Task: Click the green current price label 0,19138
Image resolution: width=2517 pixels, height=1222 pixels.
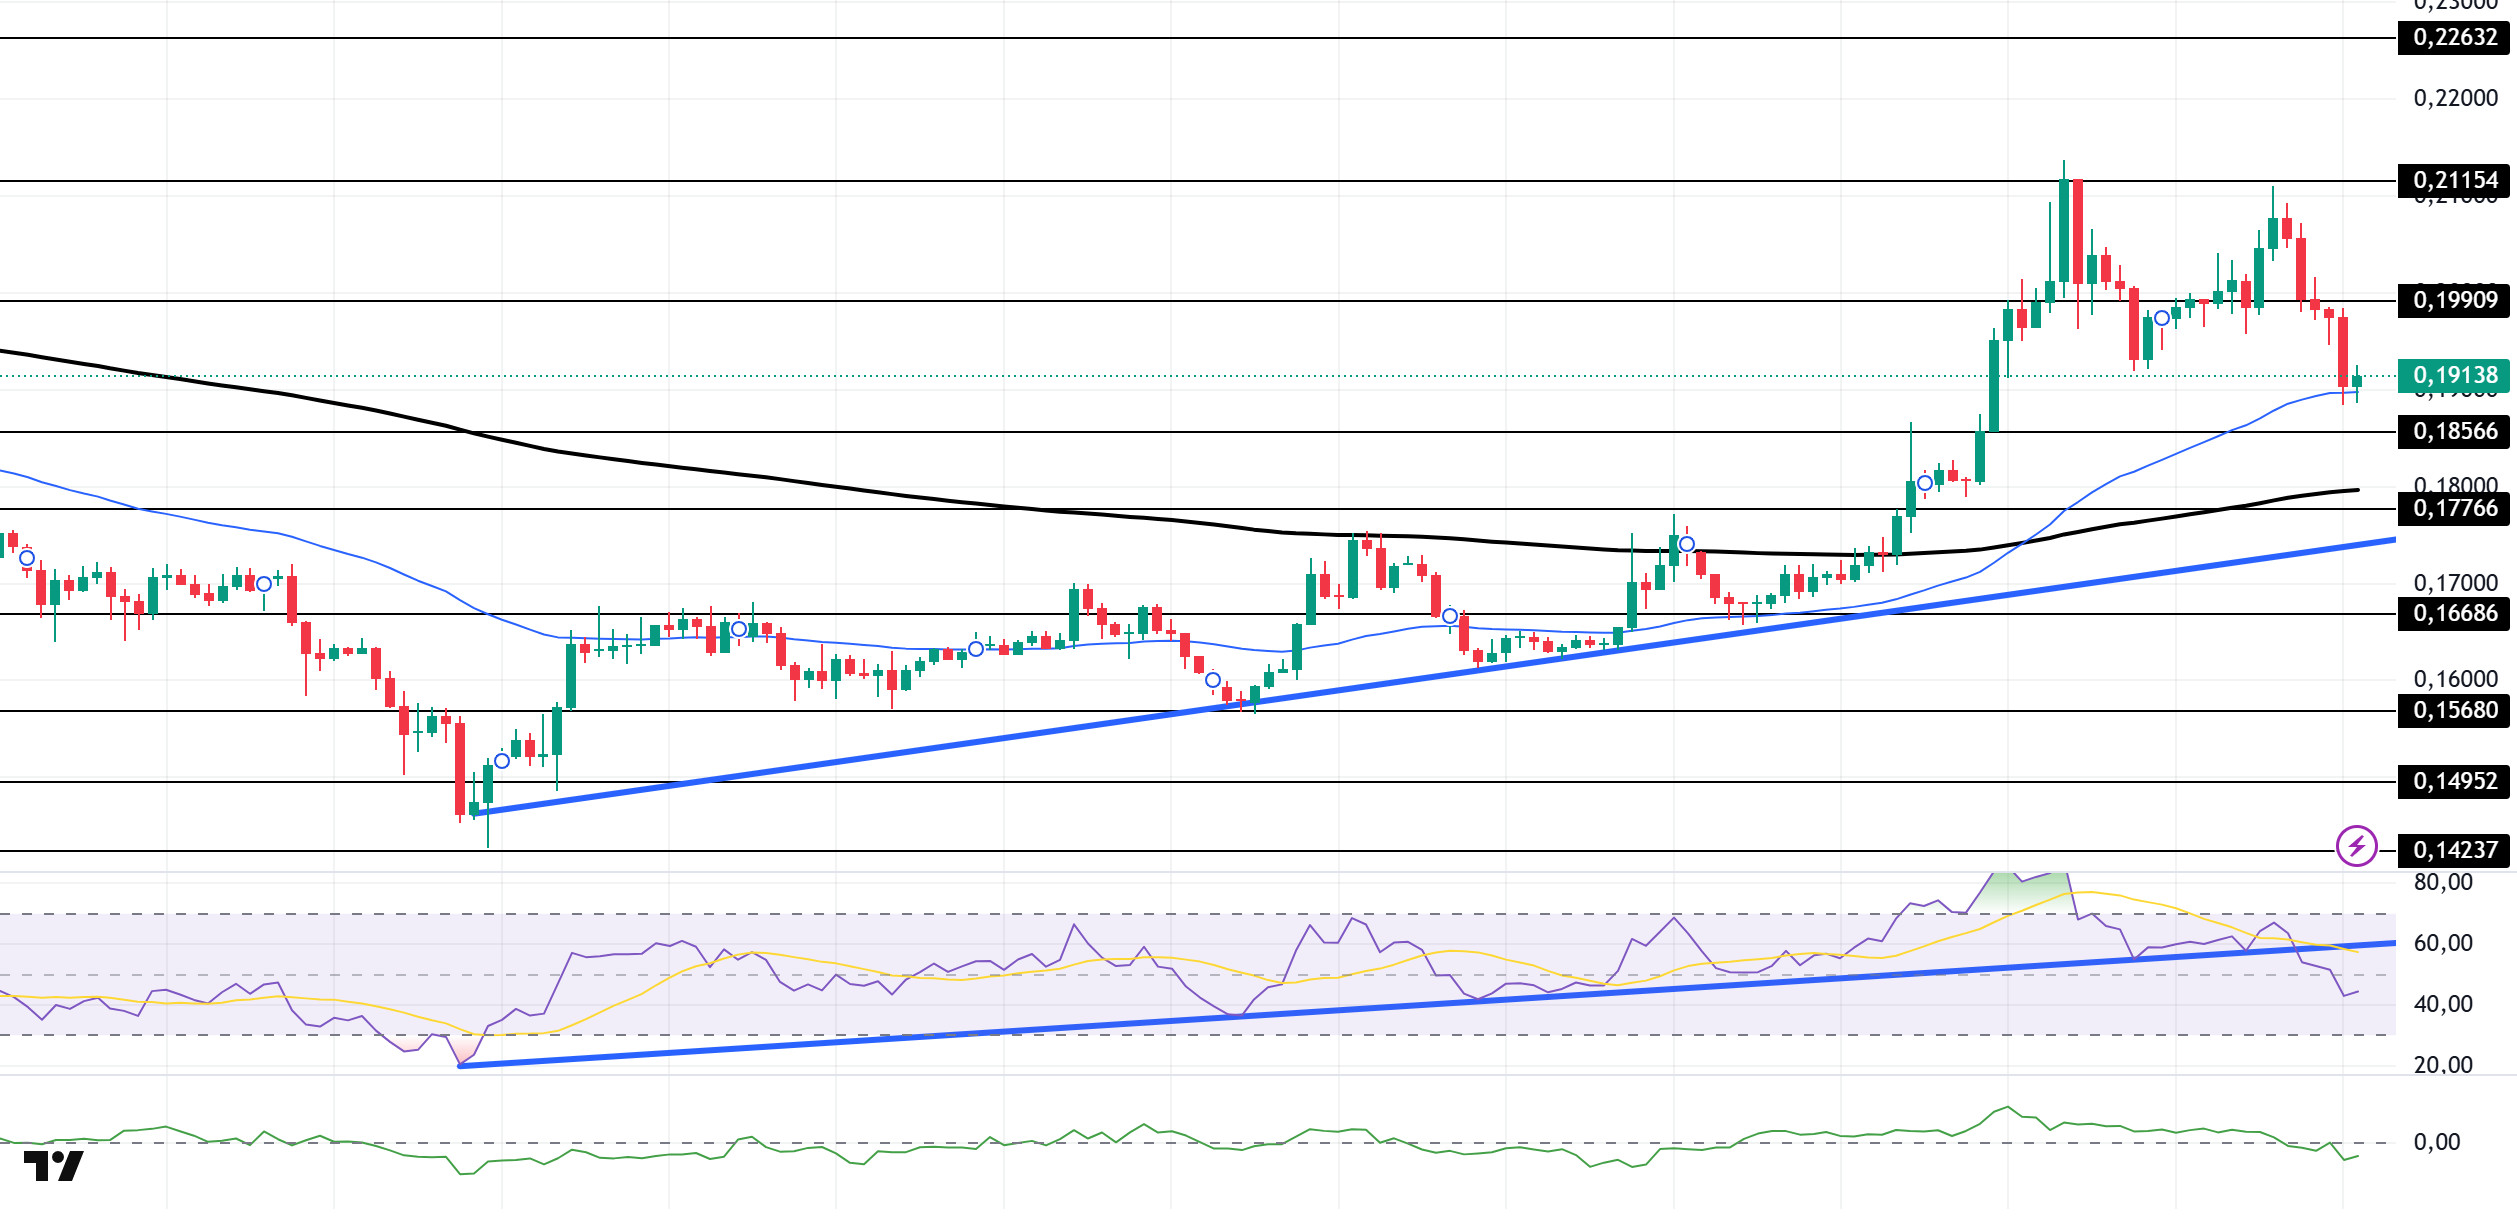Action: tap(2454, 375)
